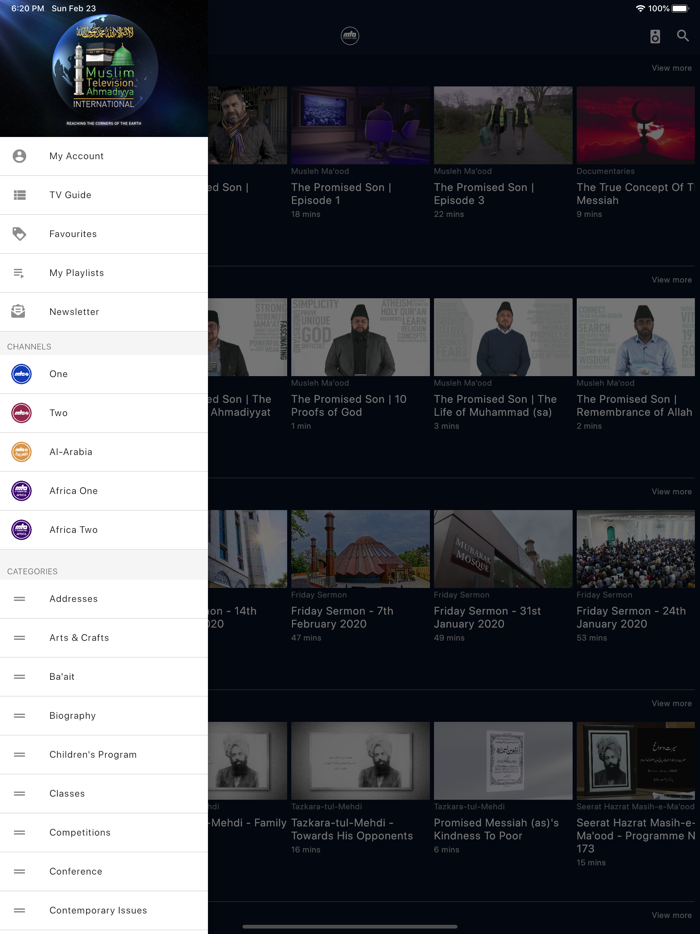The width and height of the screenshot is (700, 934).
Task: Choose the Al-Arabia channel entry
Action: click(x=104, y=452)
